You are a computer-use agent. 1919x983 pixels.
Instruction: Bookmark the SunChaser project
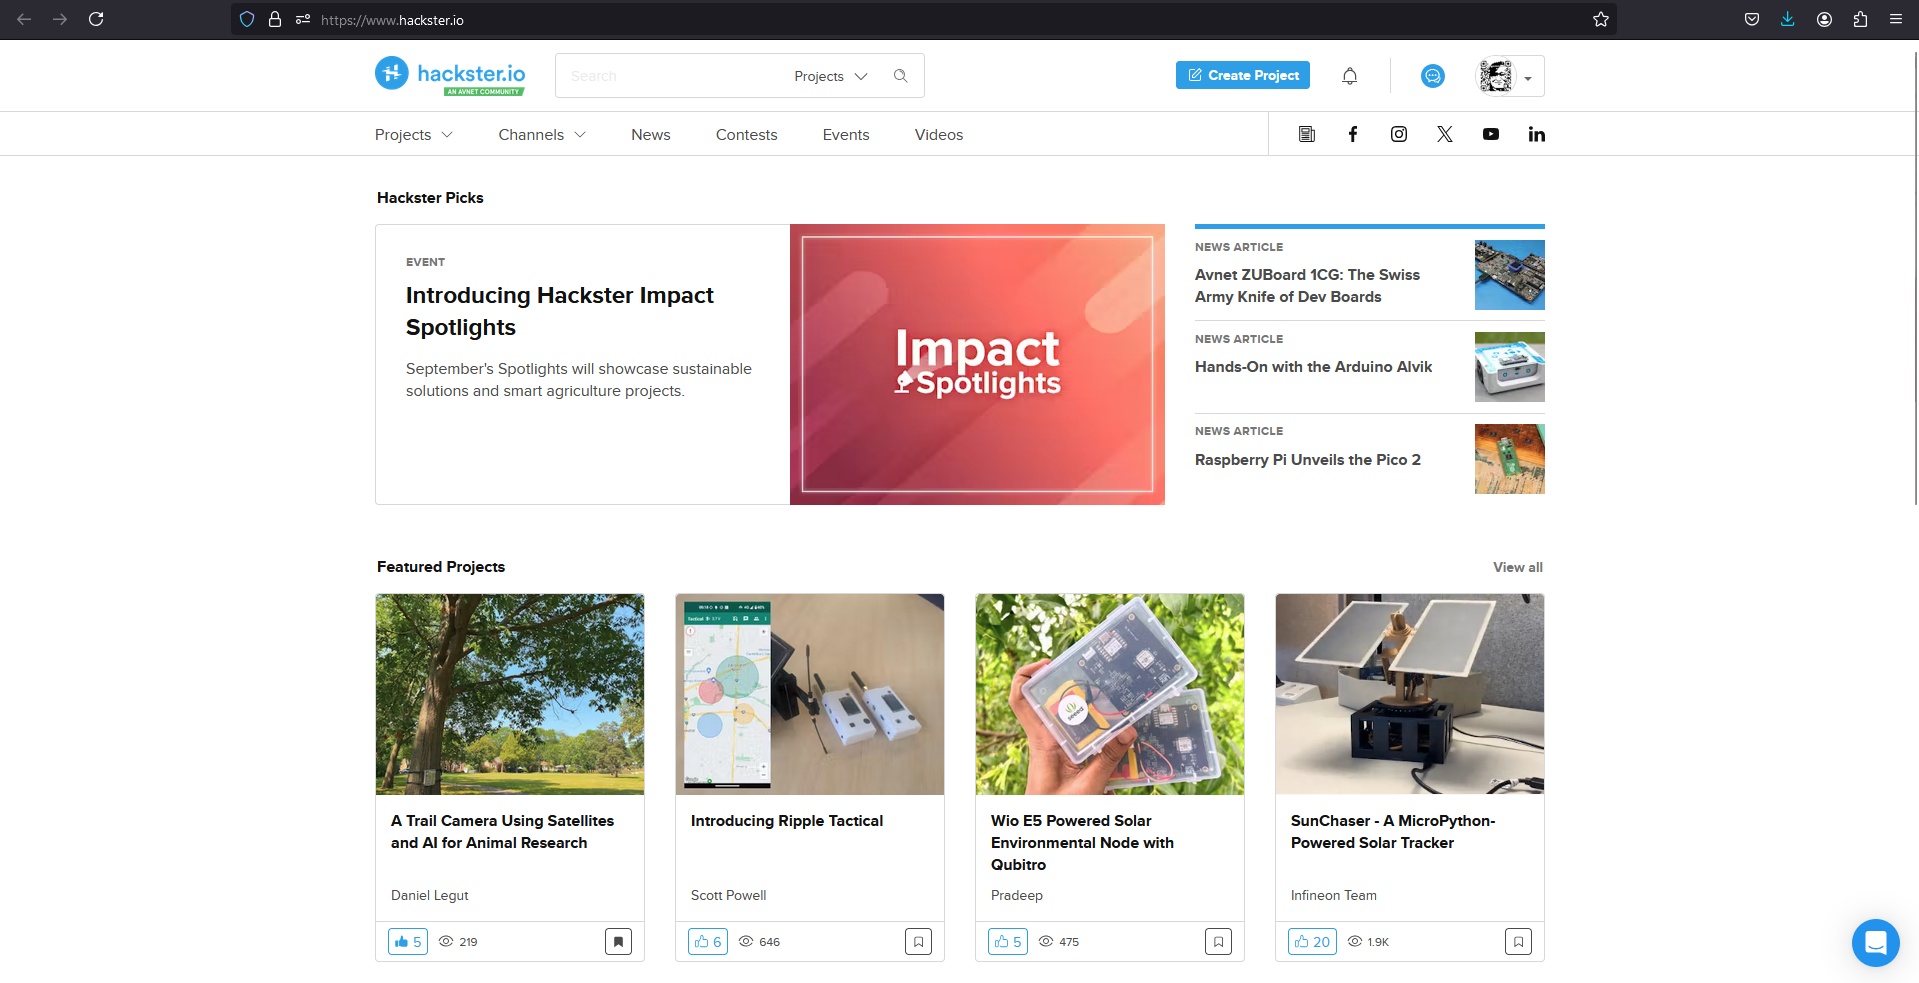point(1518,942)
